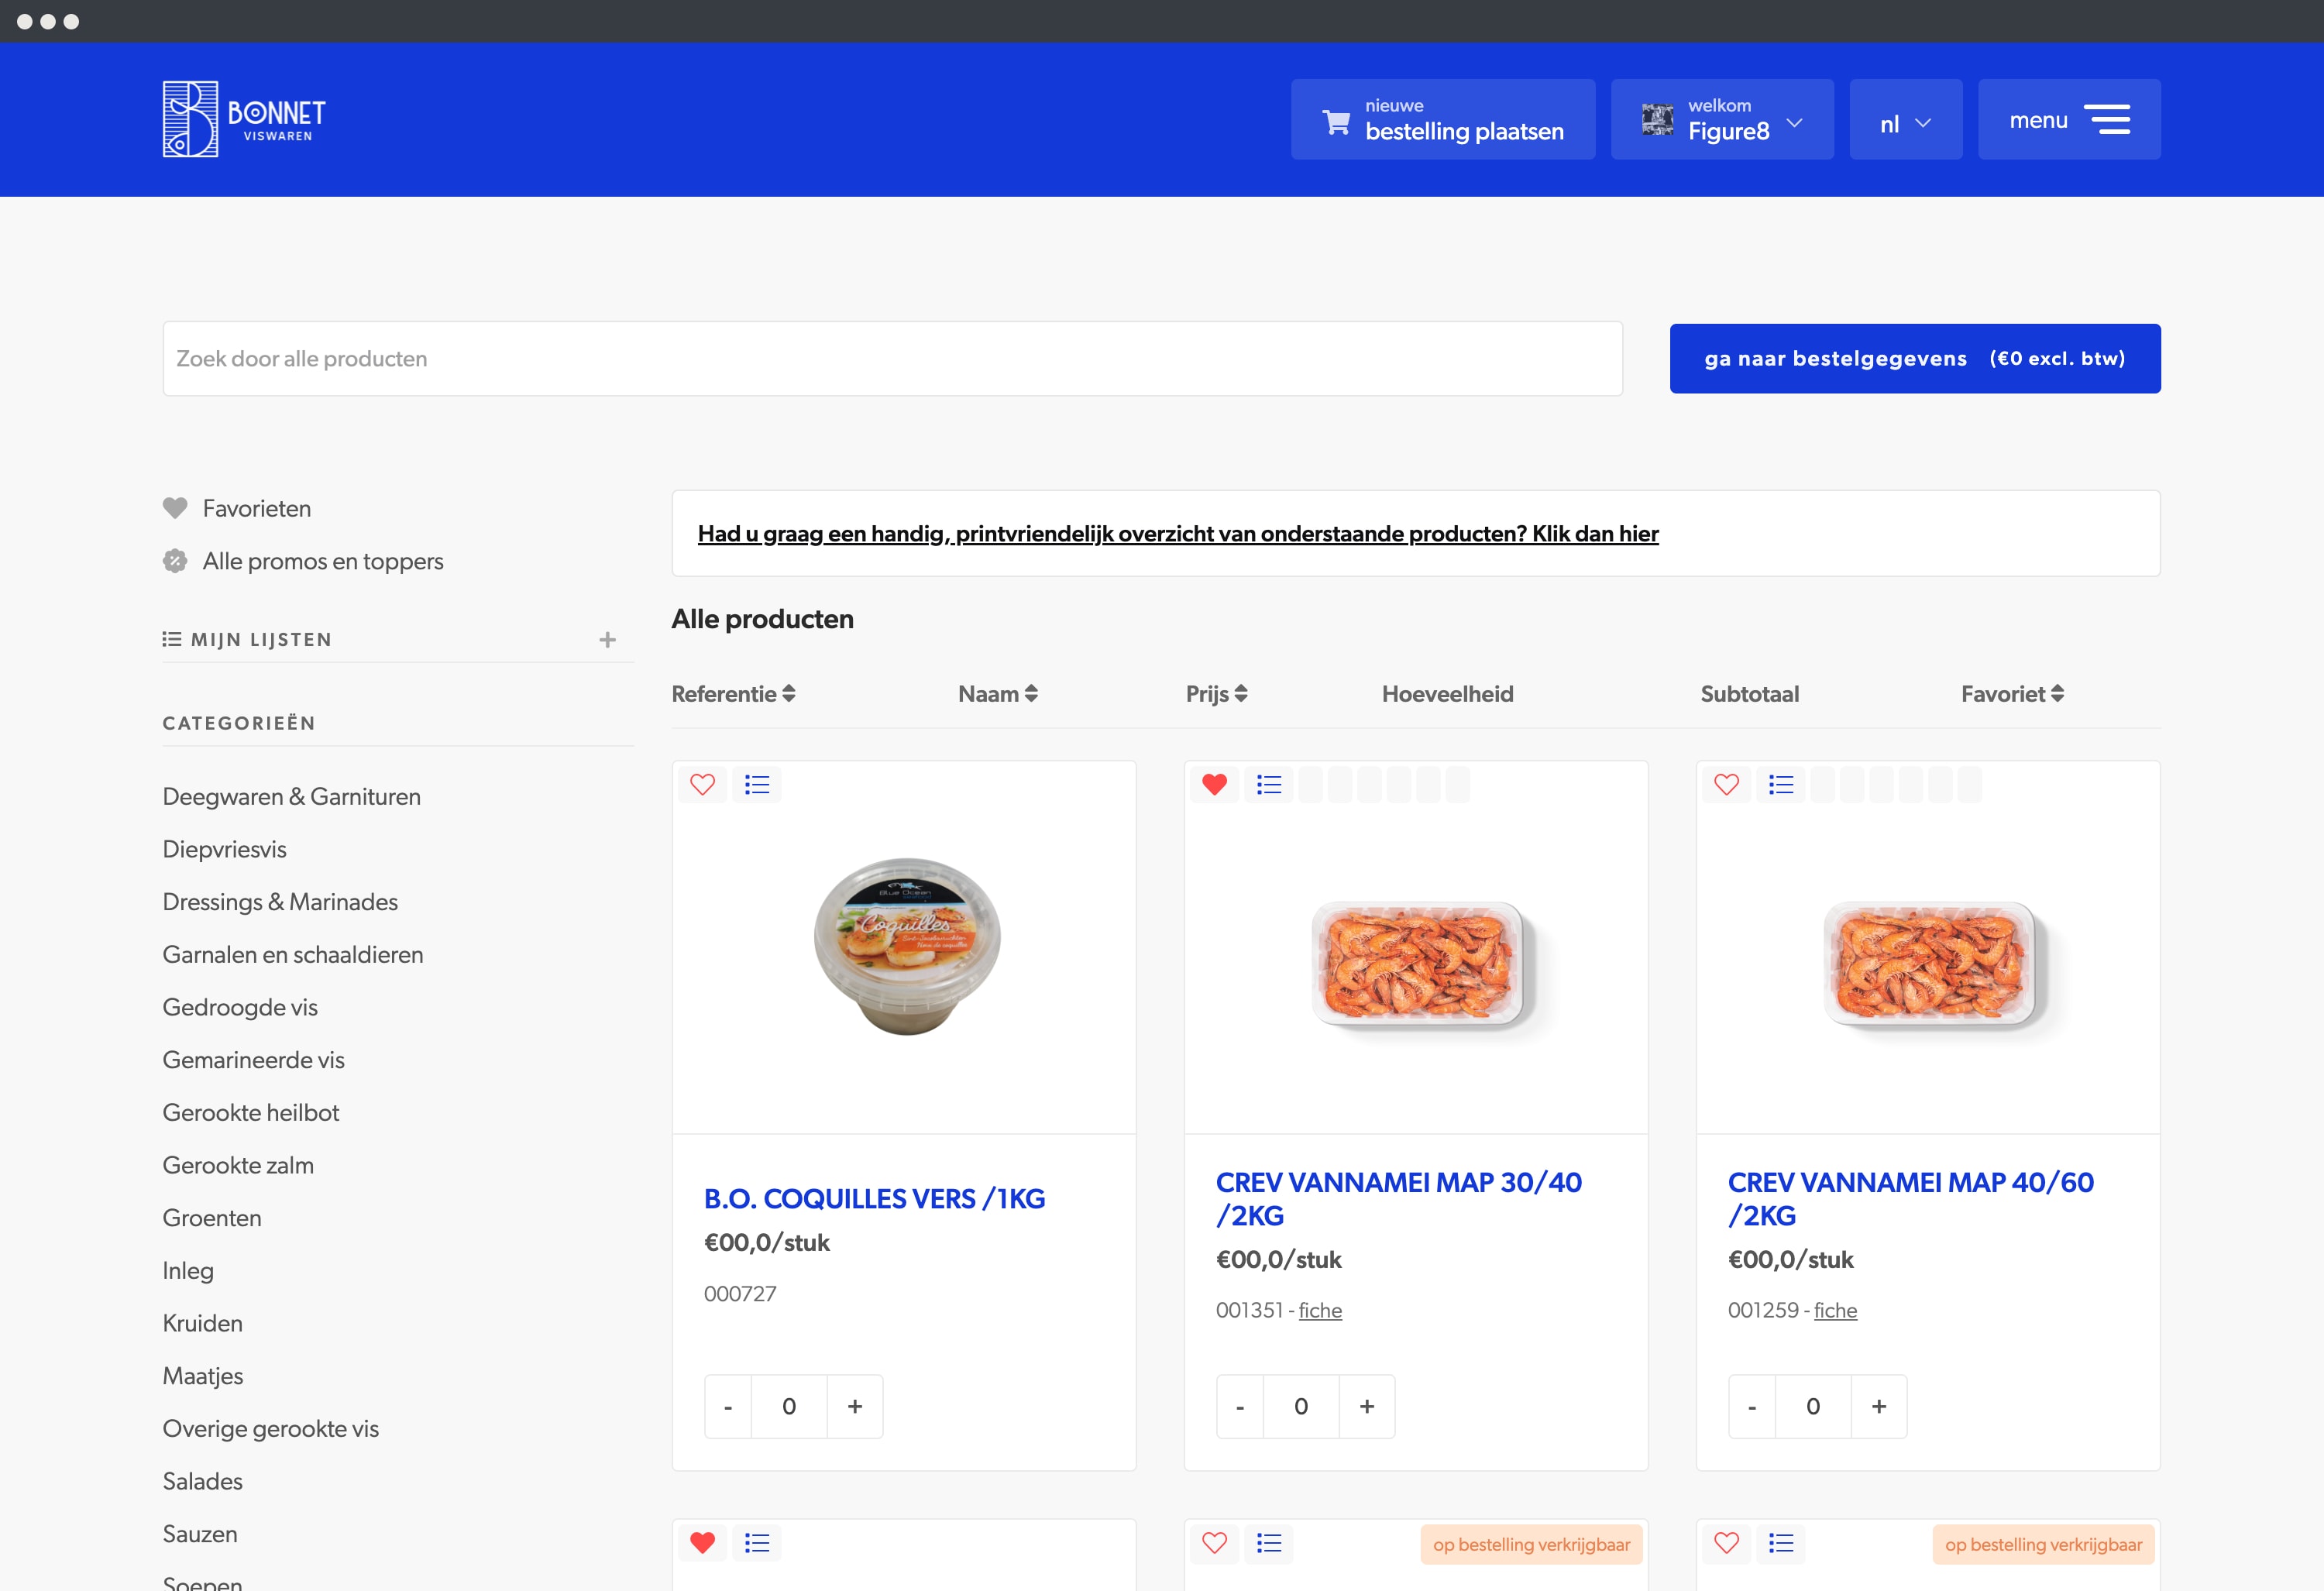The image size is (2324, 1591).
Task: Open list icon on B.O. Coquilles card
Action: pos(757,785)
